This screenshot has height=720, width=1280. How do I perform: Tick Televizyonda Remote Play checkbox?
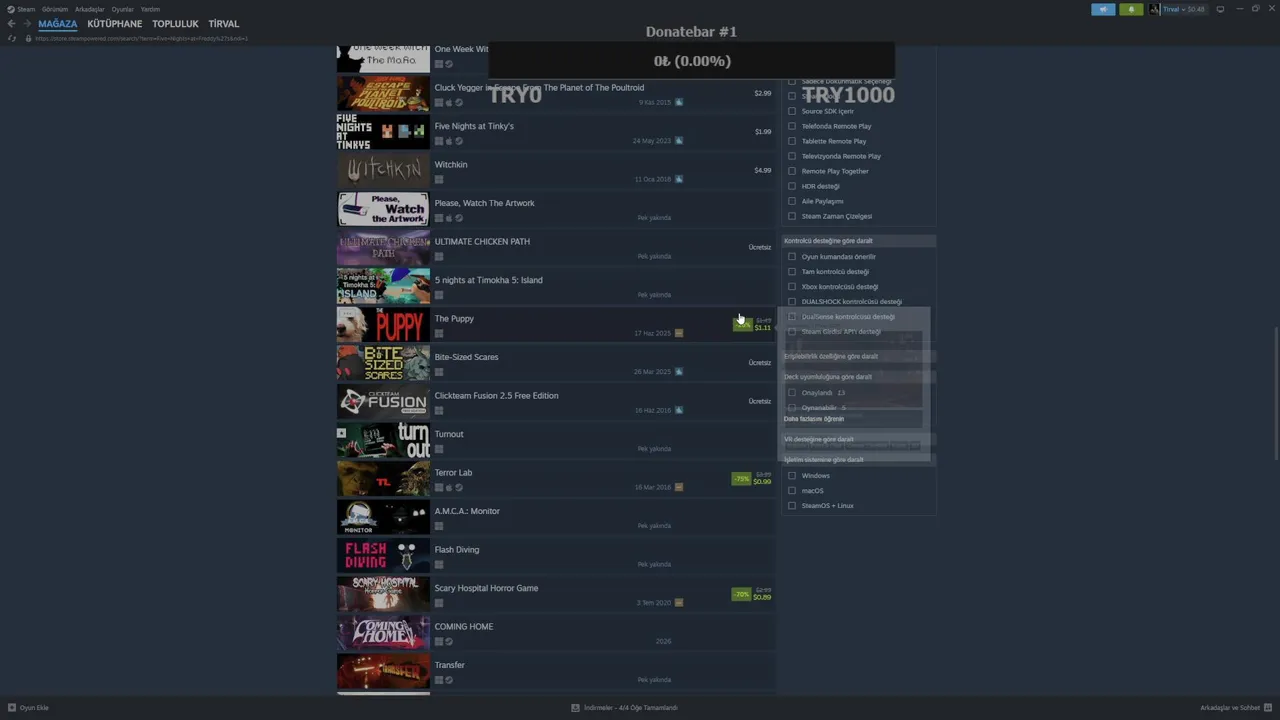click(792, 156)
